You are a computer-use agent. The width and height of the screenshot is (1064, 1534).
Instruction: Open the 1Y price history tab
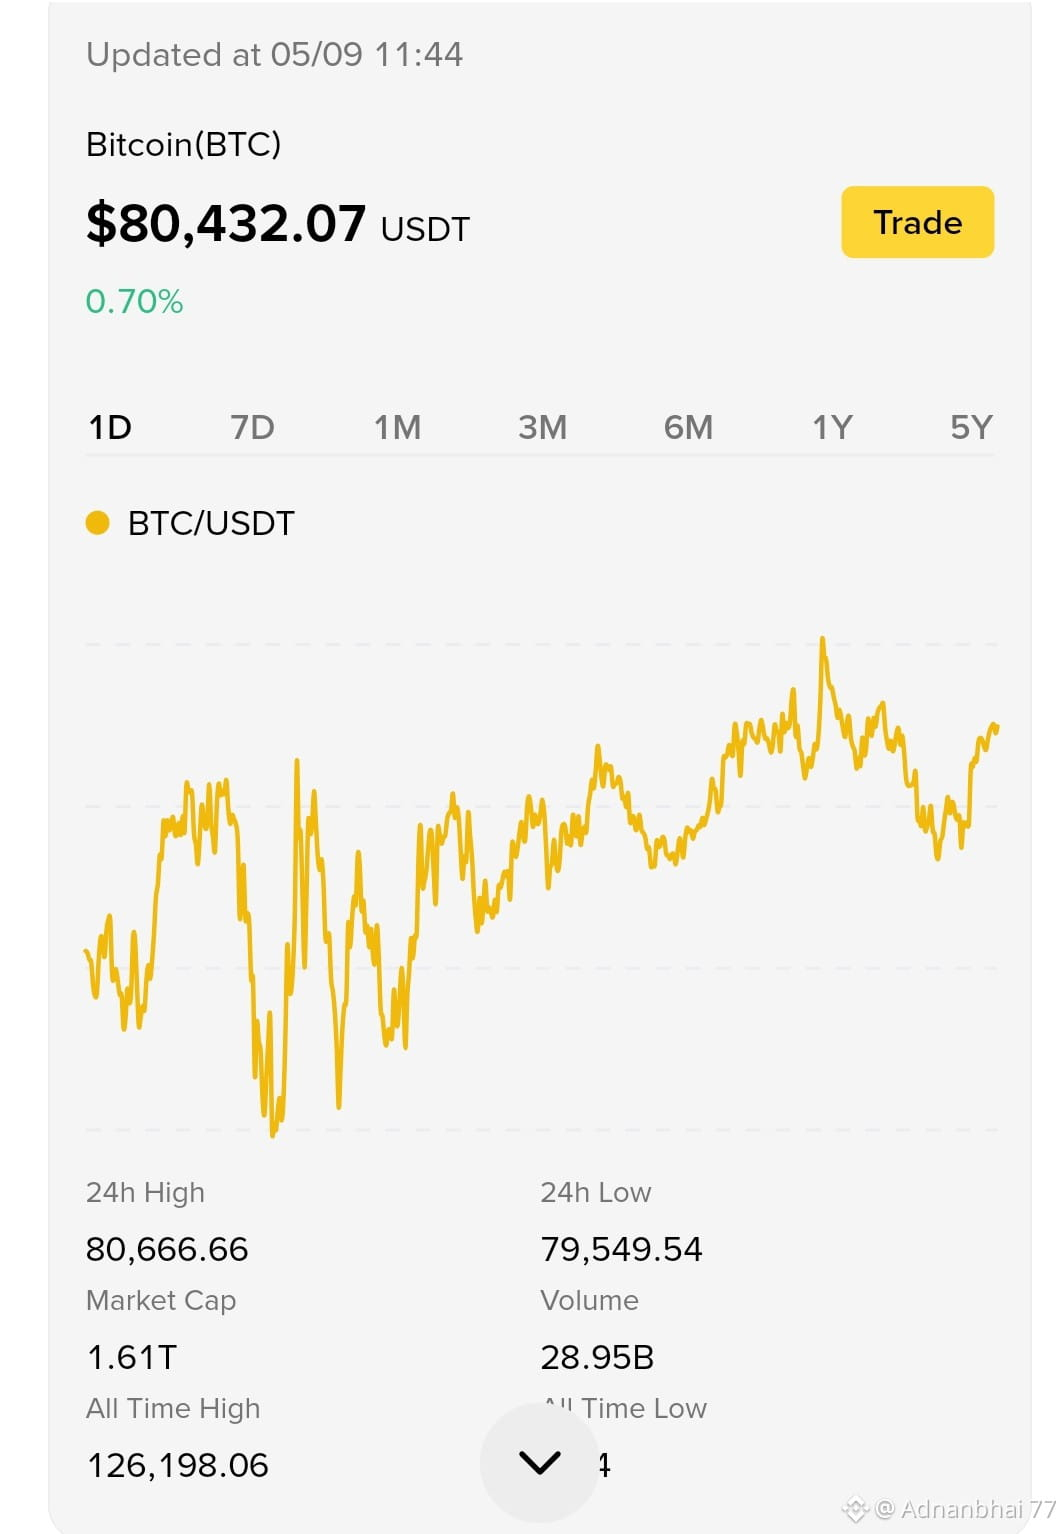tap(832, 428)
